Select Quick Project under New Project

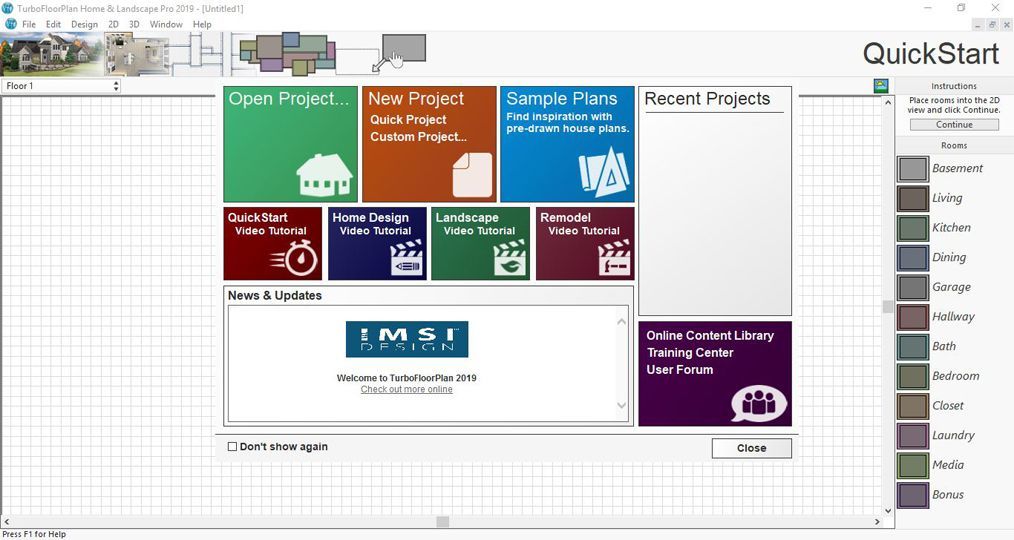(408, 120)
